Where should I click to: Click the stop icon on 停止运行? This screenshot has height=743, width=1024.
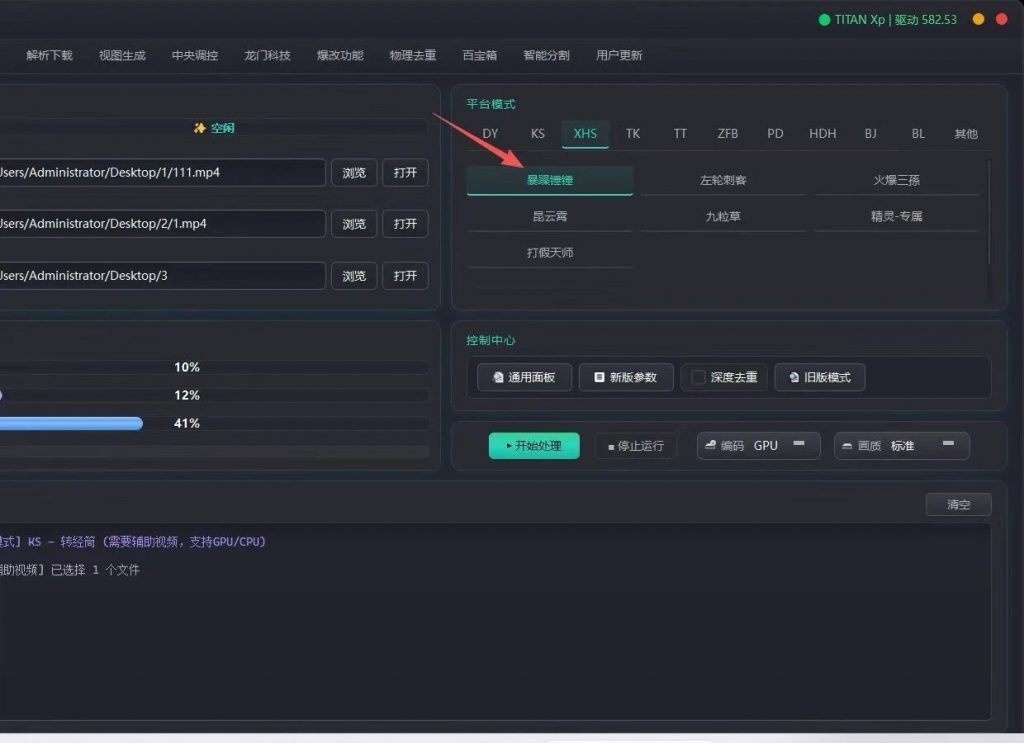[x=611, y=447]
